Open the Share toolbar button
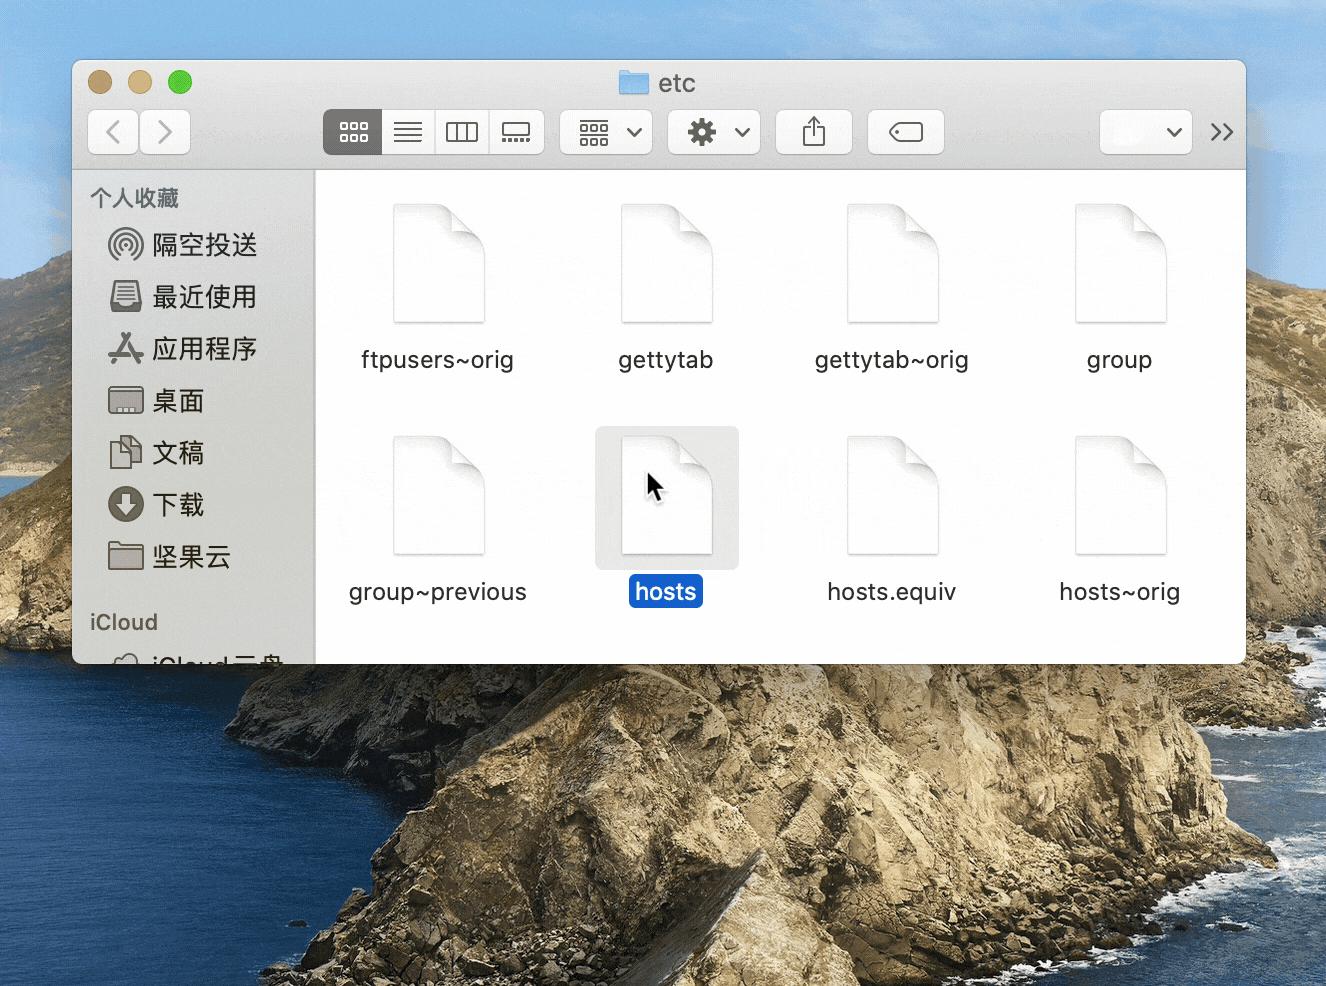This screenshot has width=1326, height=986. pos(814,131)
